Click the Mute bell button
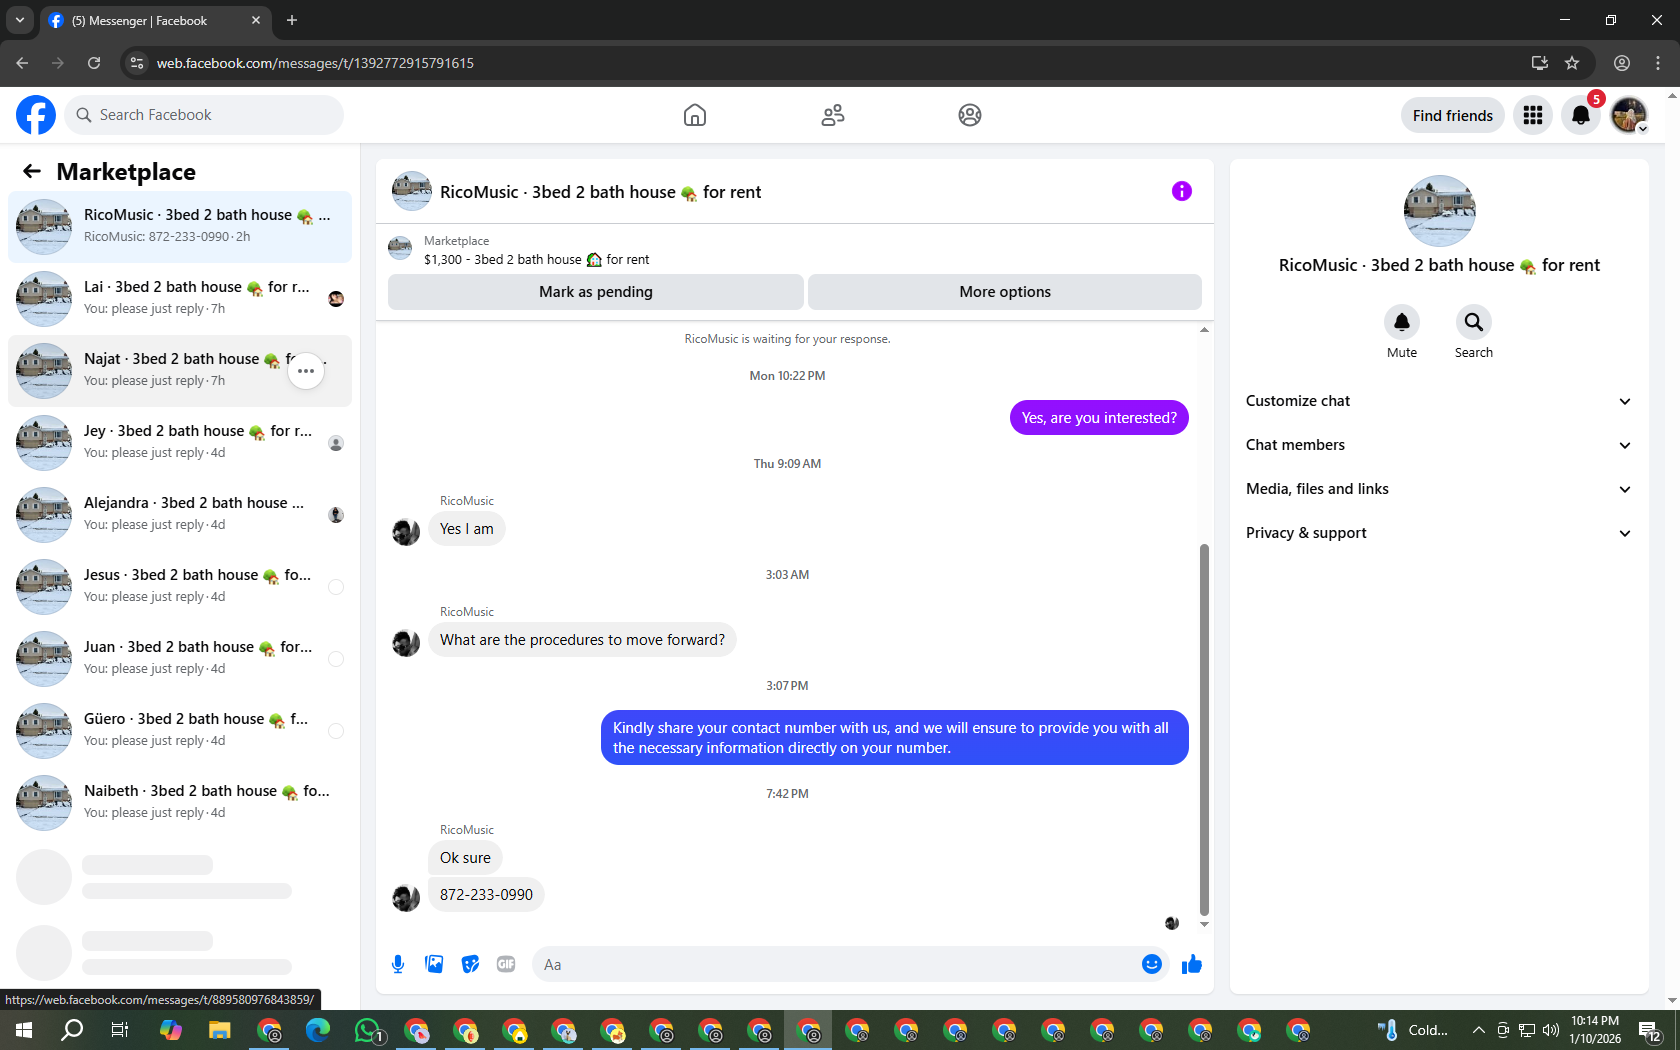 pyautogui.click(x=1402, y=322)
